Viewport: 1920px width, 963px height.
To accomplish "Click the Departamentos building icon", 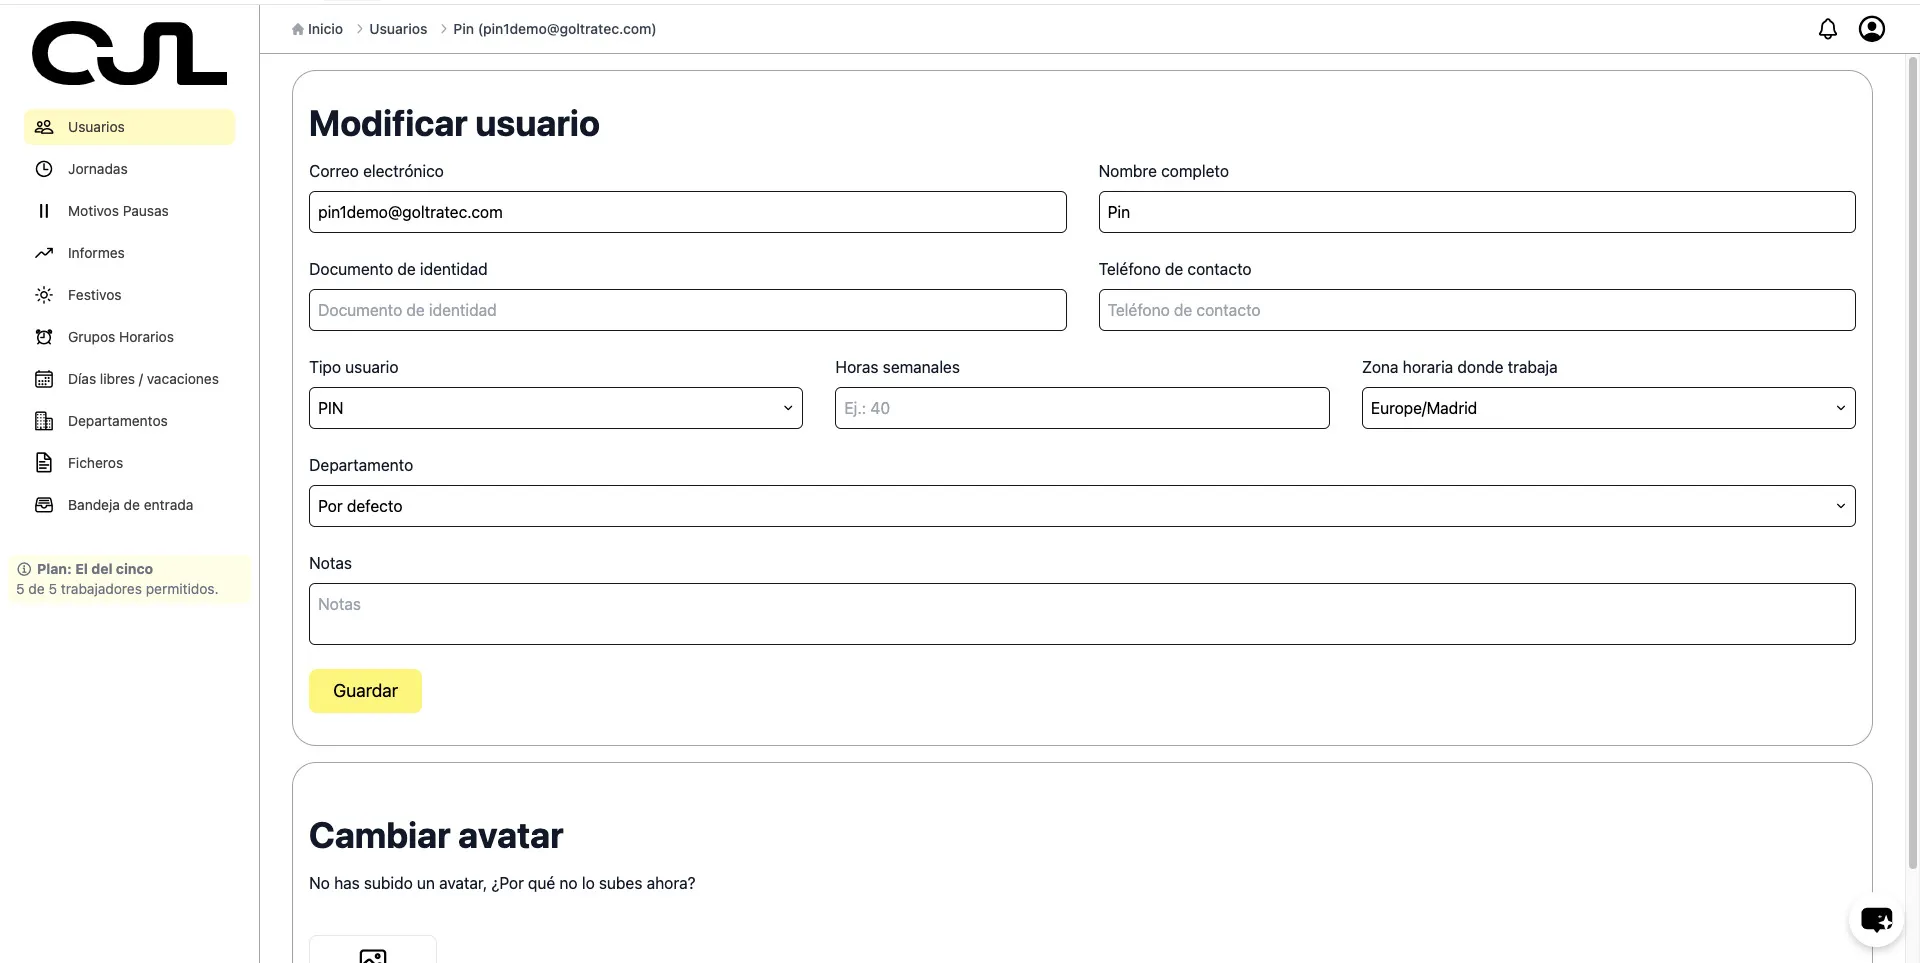I will (44, 421).
